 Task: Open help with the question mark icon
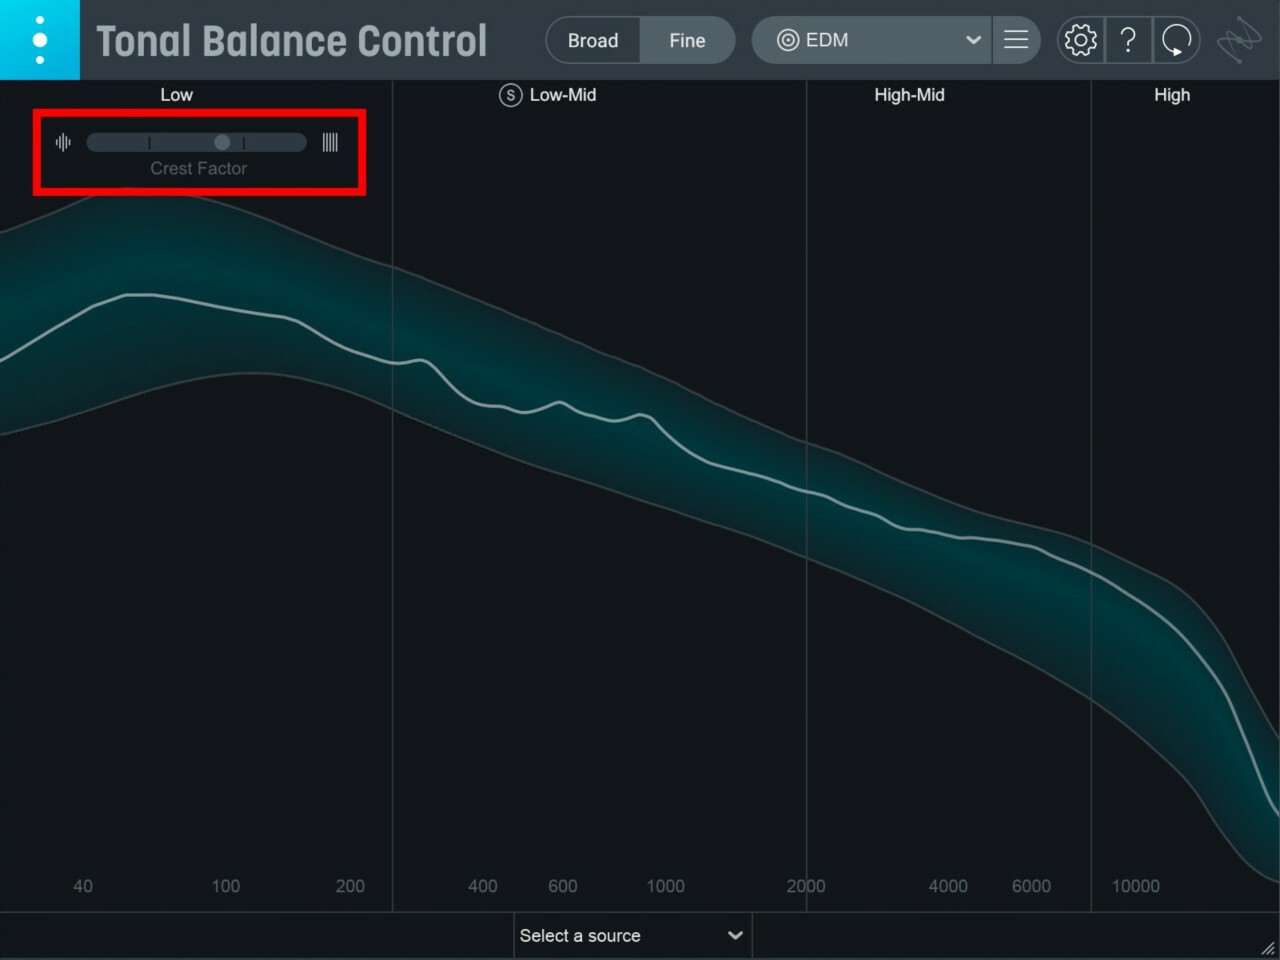click(x=1128, y=40)
